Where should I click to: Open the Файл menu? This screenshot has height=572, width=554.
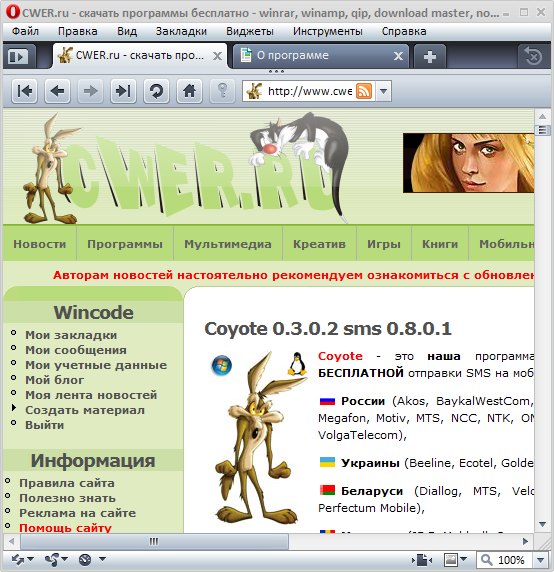25,31
